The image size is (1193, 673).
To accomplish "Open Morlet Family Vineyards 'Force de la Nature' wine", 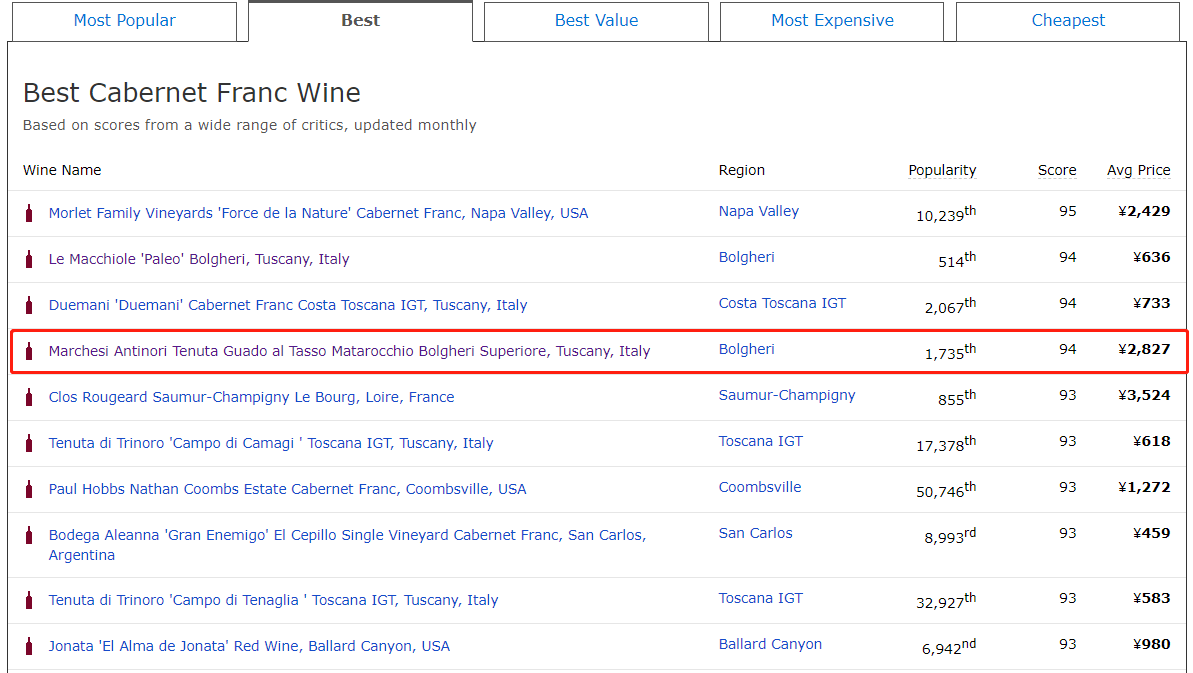I will click(318, 213).
